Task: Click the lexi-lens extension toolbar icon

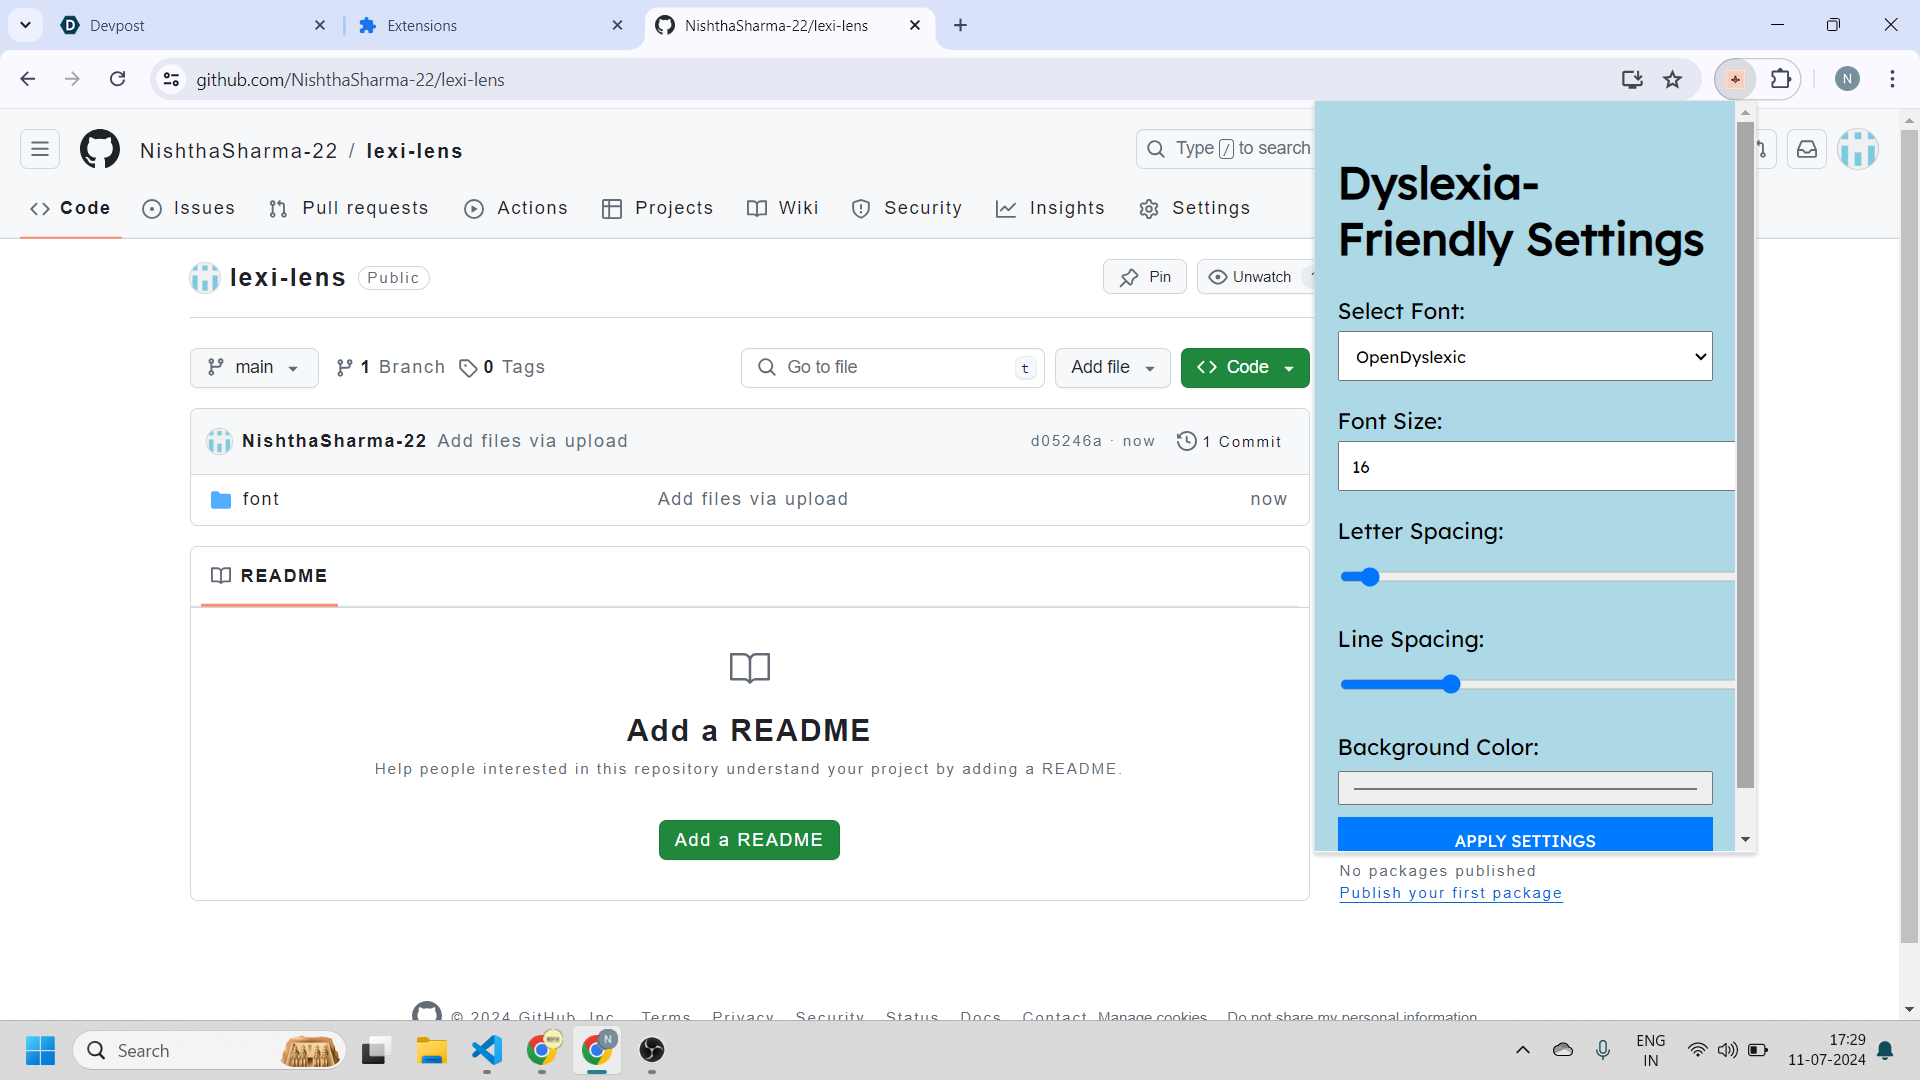Action: [1736, 79]
